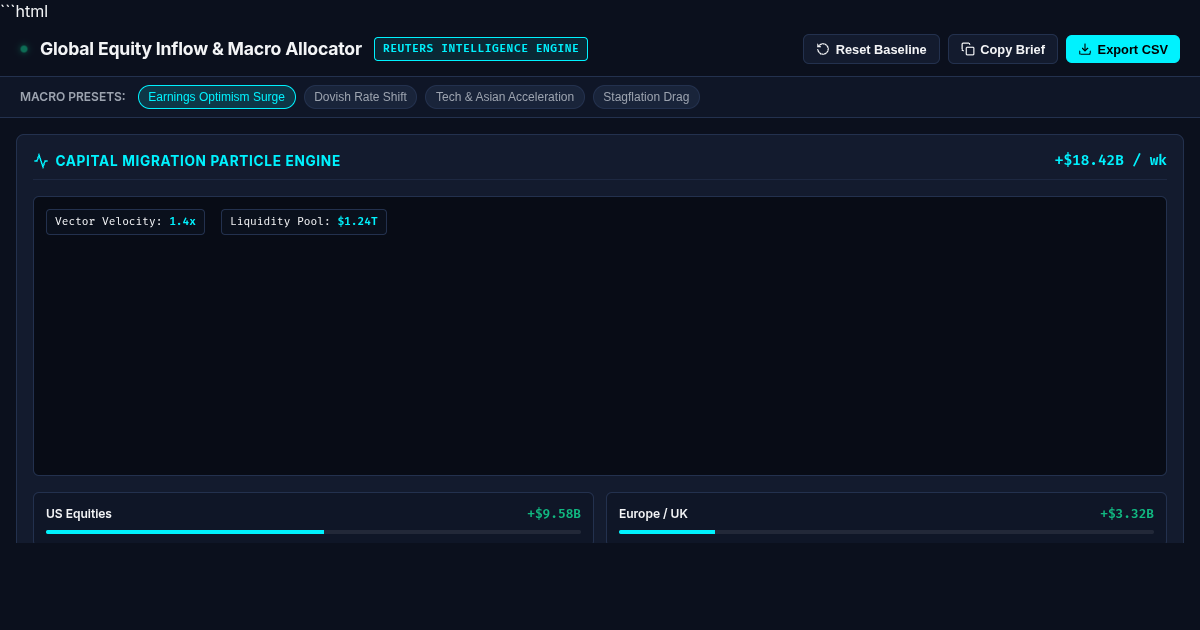
Task: Click the US Equities progress bar
Action: [x=313, y=532]
